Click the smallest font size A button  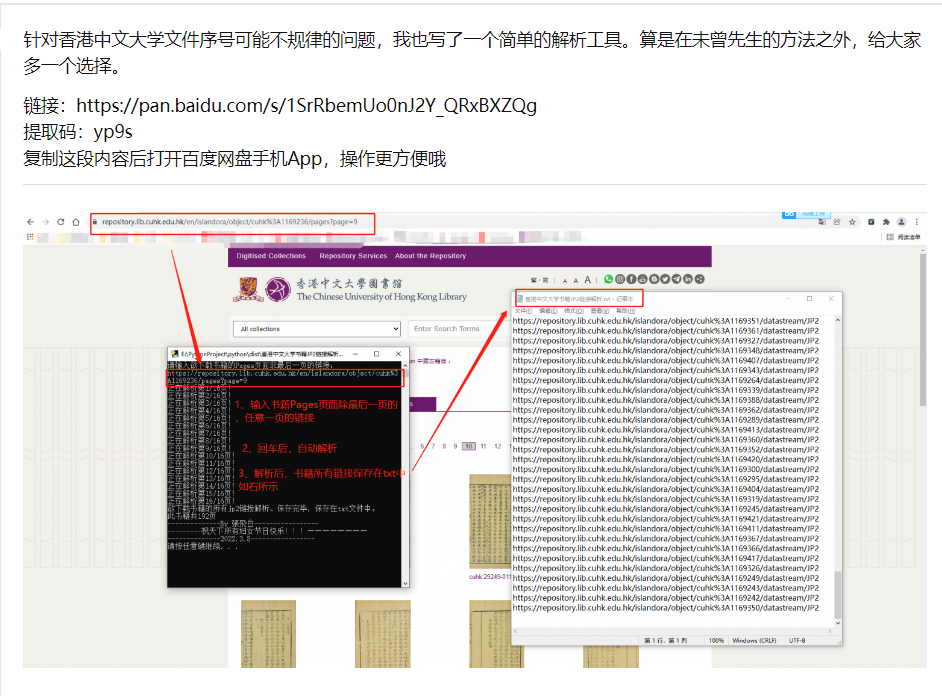point(565,280)
